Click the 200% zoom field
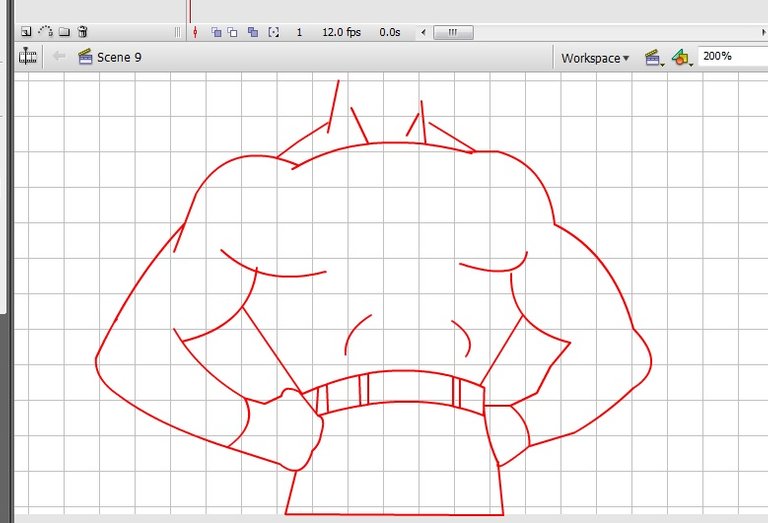Viewport: 768px width, 523px height. tap(732, 56)
